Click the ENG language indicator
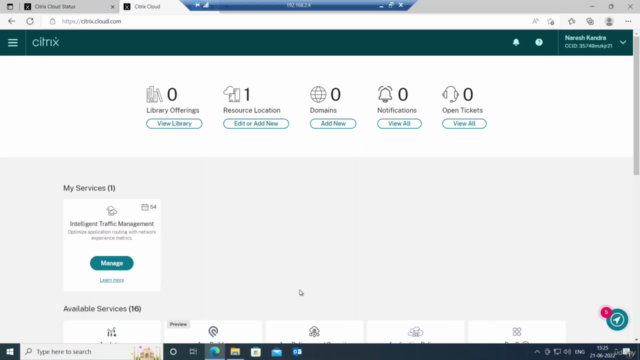The image size is (640, 360). pos(580,352)
